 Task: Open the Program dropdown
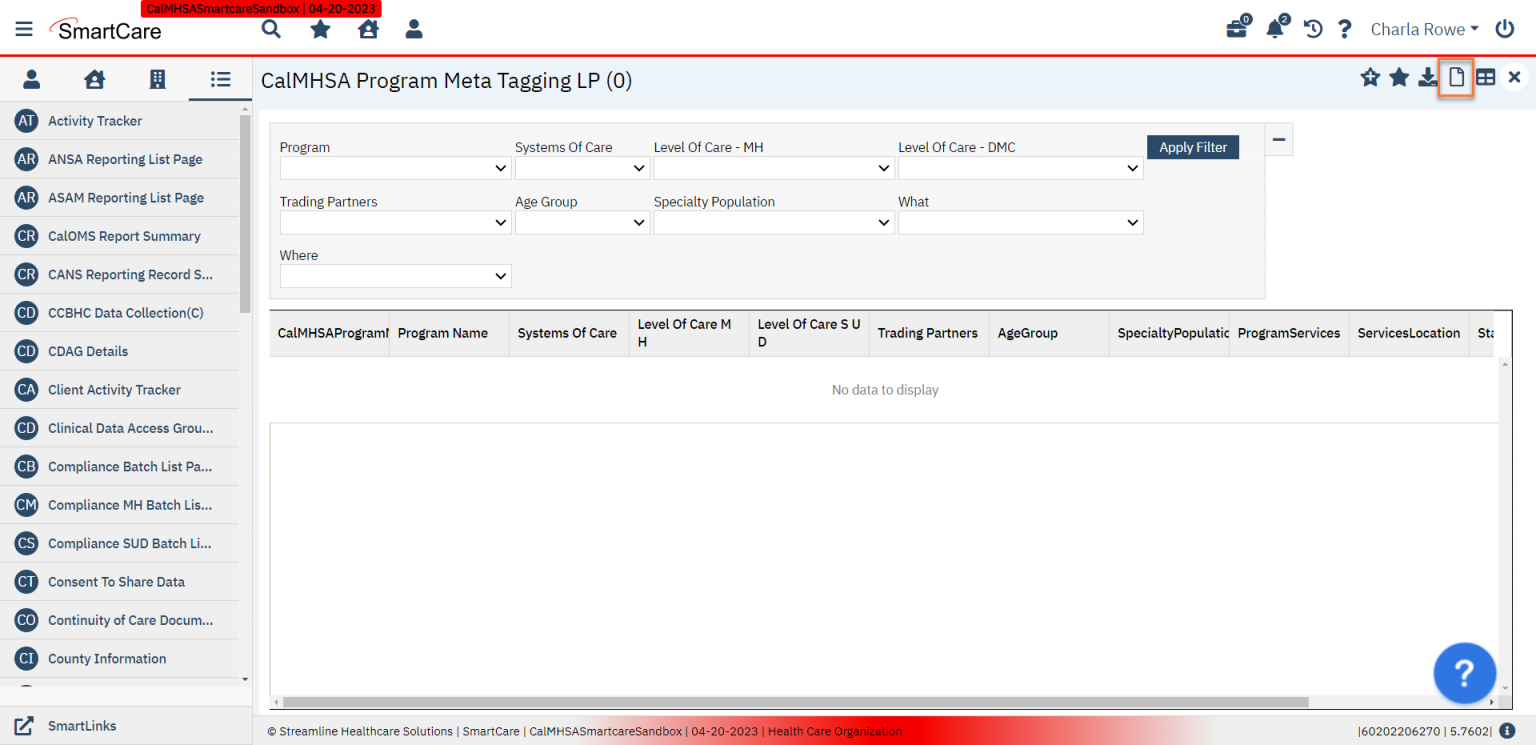pyautogui.click(x=395, y=167)
